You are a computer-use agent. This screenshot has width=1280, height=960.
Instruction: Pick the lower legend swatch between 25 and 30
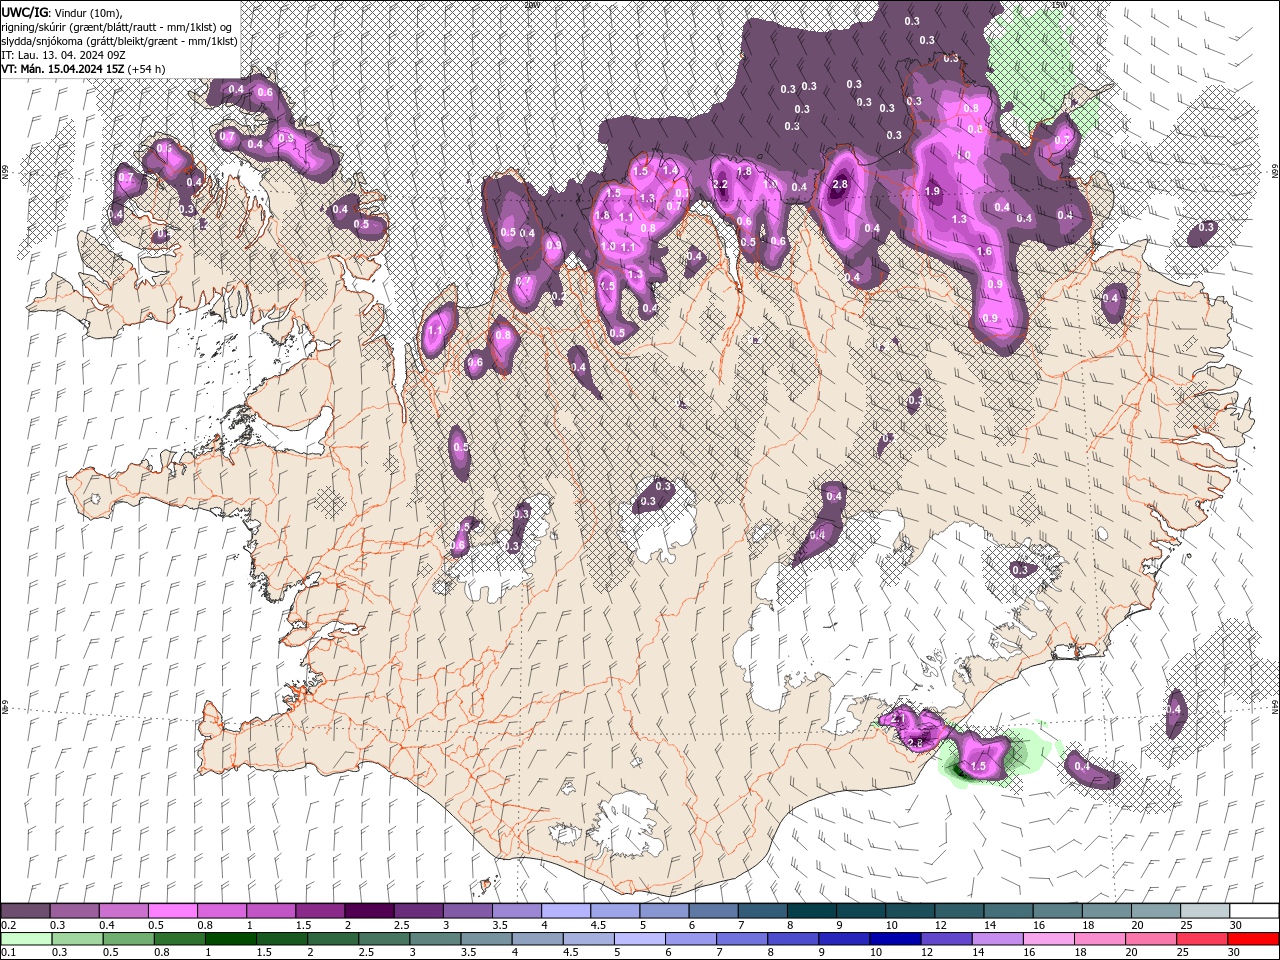(1201, 938)
